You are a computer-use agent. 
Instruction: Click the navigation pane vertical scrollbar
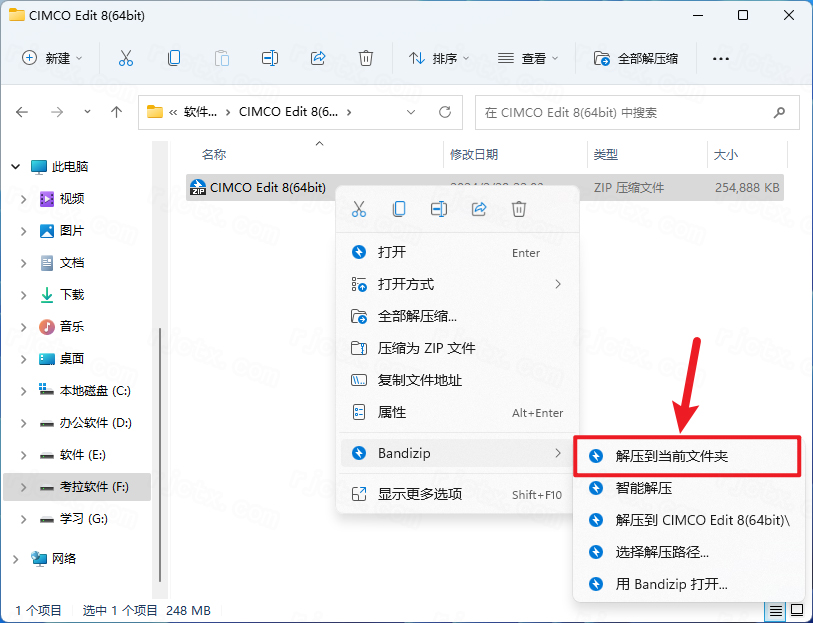(x=160, y=455)
